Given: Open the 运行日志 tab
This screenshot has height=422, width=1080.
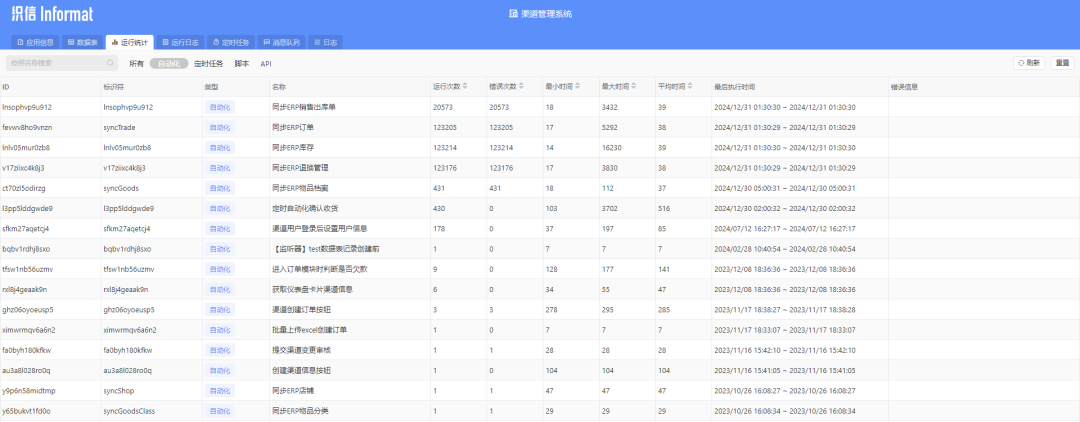Looking at the screenshot, I should coord(180,42).
